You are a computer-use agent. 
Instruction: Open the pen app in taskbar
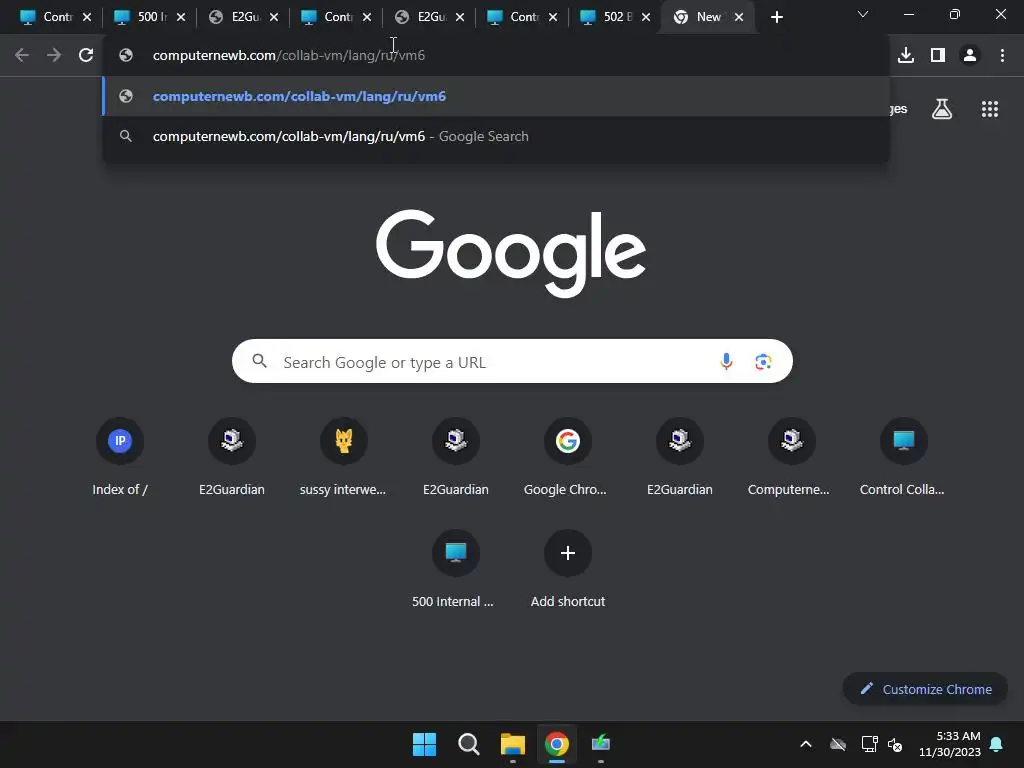click(601, 744)
